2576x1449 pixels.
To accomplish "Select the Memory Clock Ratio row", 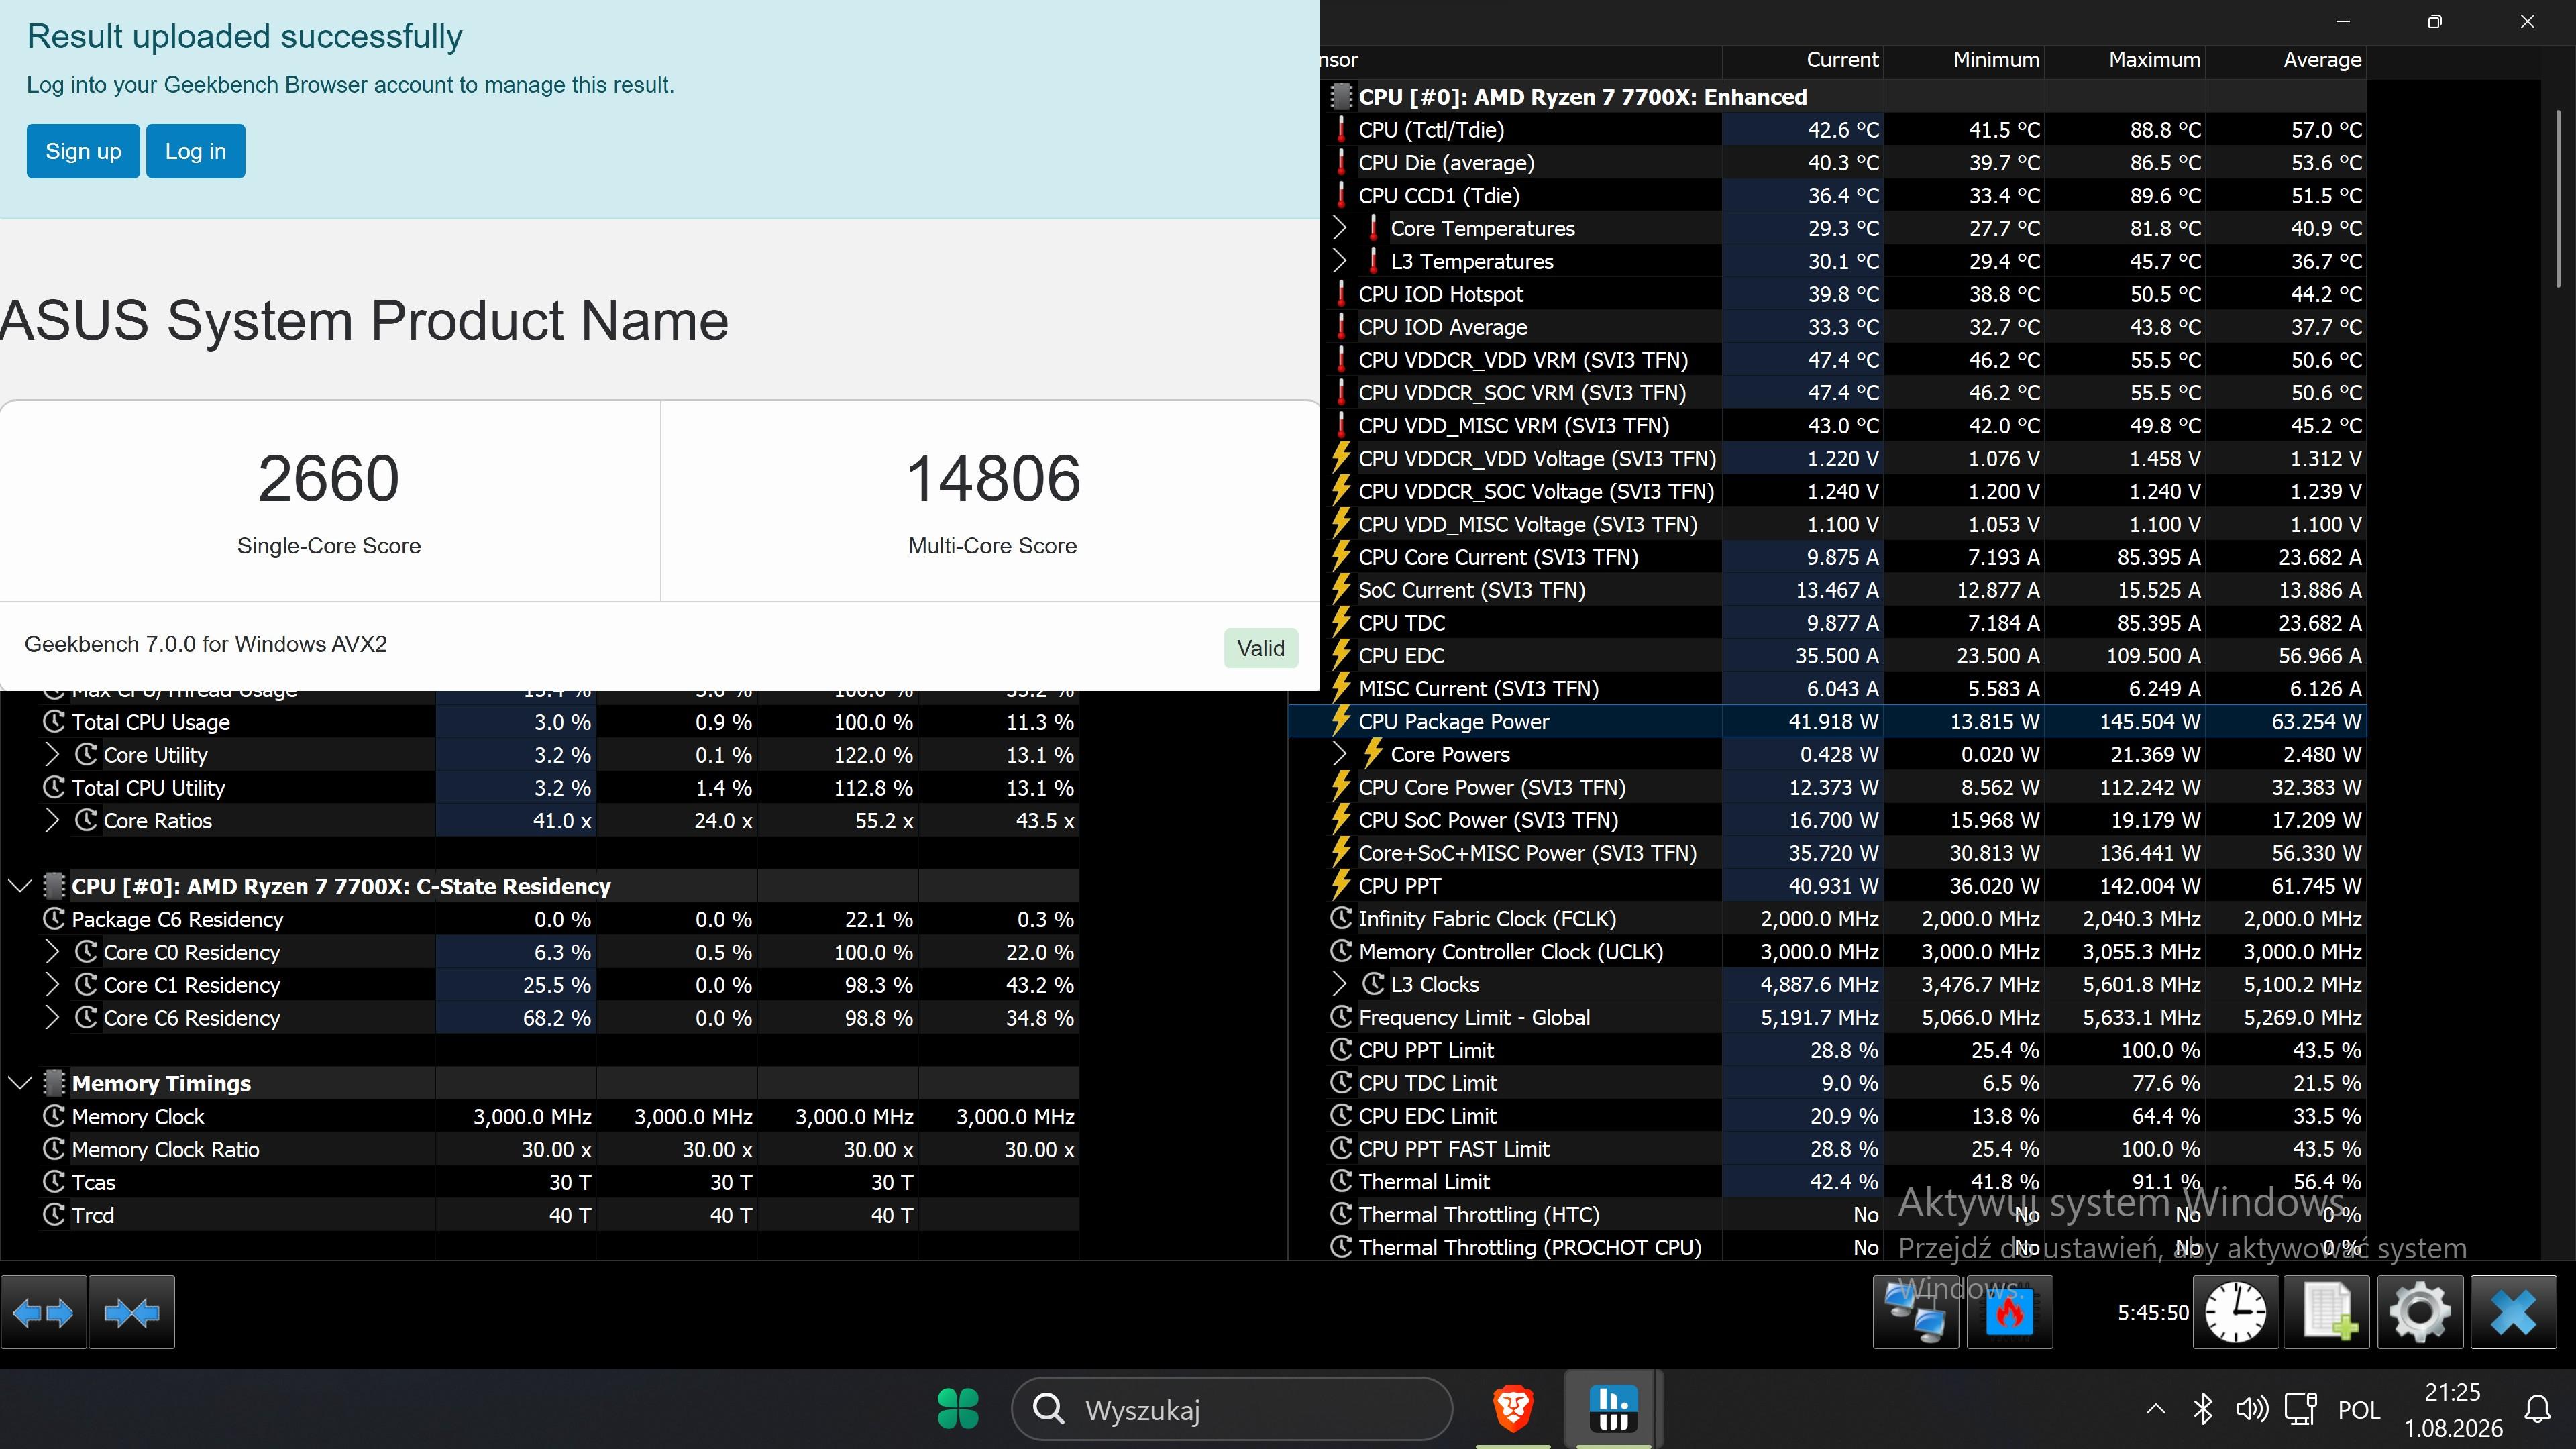I will point(540,1149).
